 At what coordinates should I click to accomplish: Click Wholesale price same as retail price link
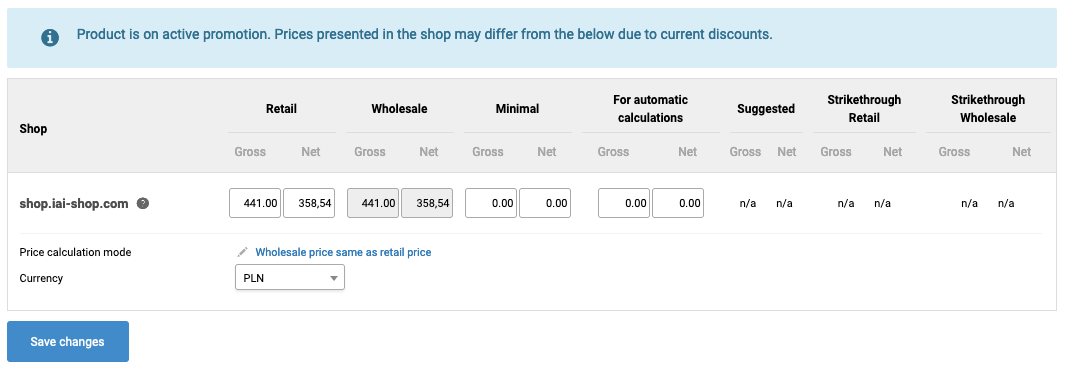343,252
